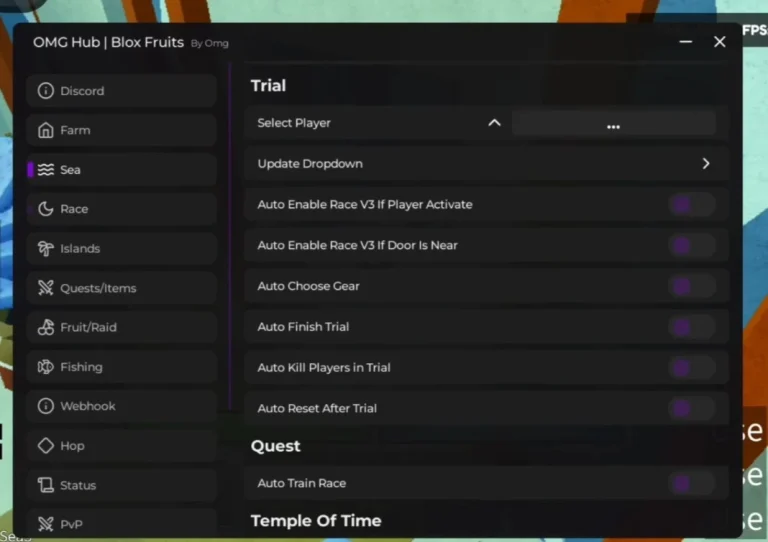Screen dimensions: 768x542
Task: Collapse the Select Player dropdown chevron
Action: click(495, 123)
